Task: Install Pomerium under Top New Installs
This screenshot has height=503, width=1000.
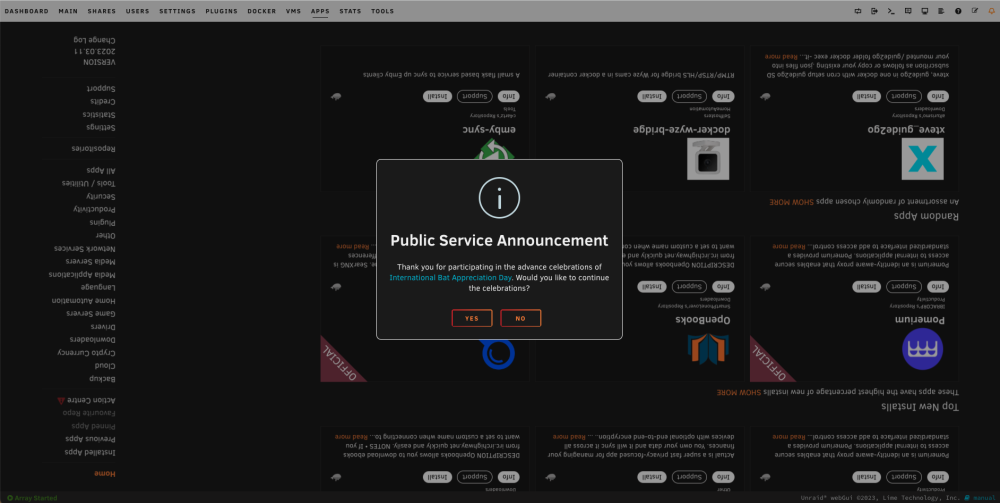Action: point(867,287)
